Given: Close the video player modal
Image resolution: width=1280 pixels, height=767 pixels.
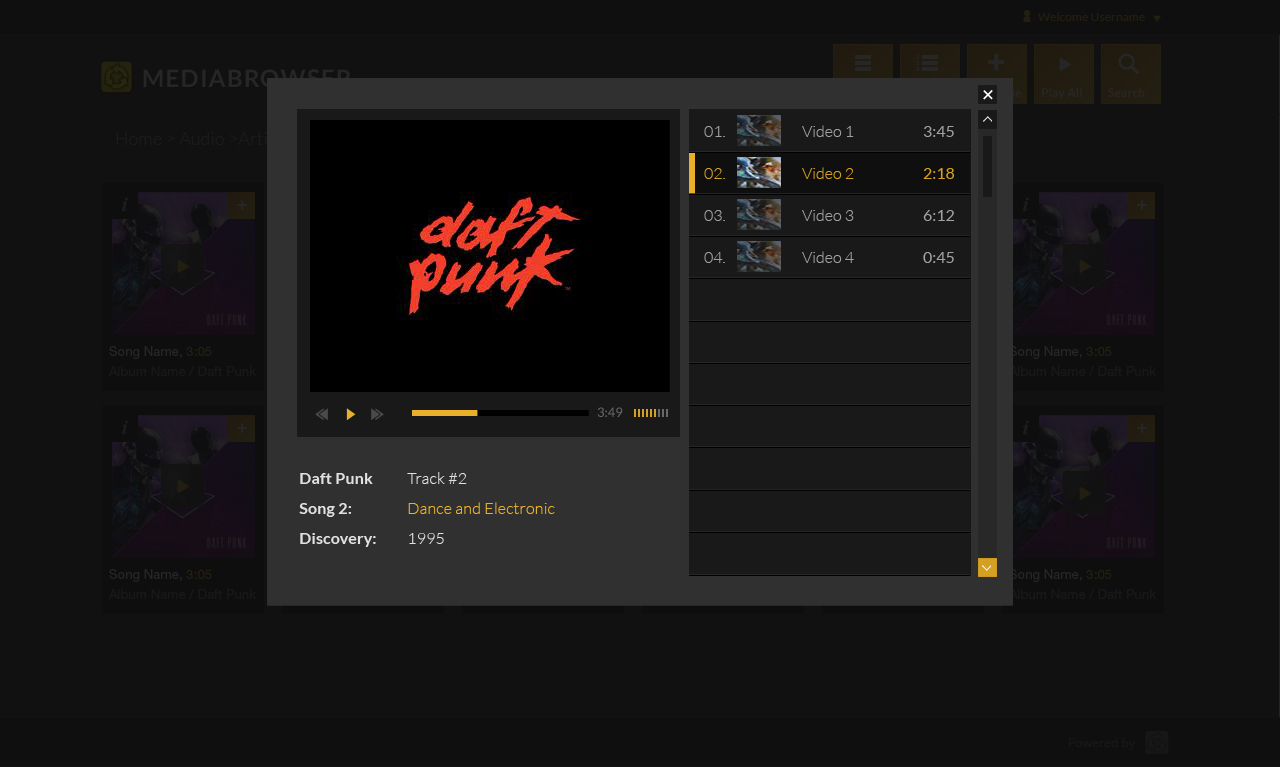Looking at the screenshot, I should point(987,94).
